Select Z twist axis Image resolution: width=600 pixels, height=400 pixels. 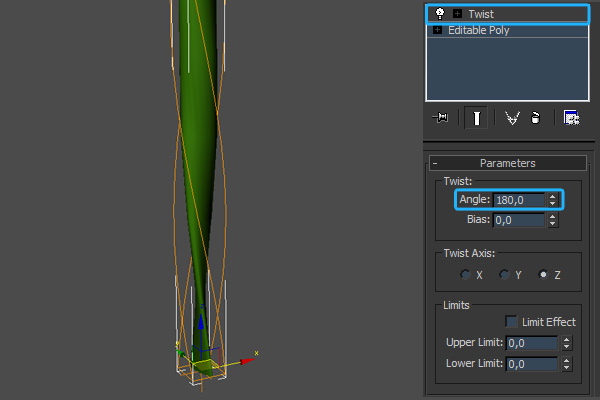[544, 274]
